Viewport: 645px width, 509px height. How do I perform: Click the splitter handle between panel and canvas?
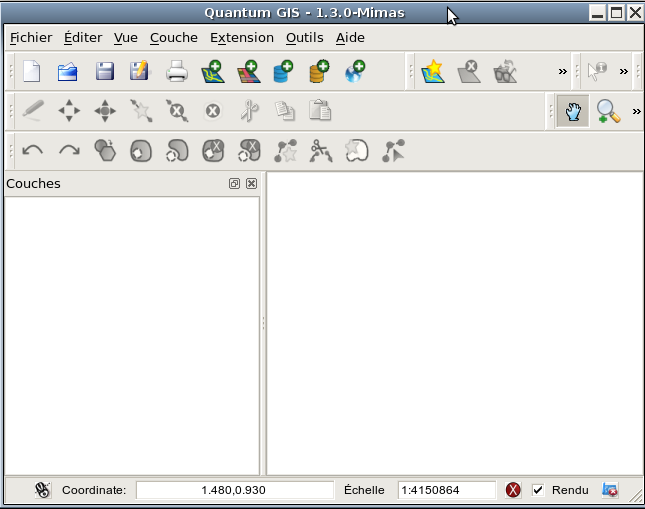pyautogui.click(x=263, y=323)
